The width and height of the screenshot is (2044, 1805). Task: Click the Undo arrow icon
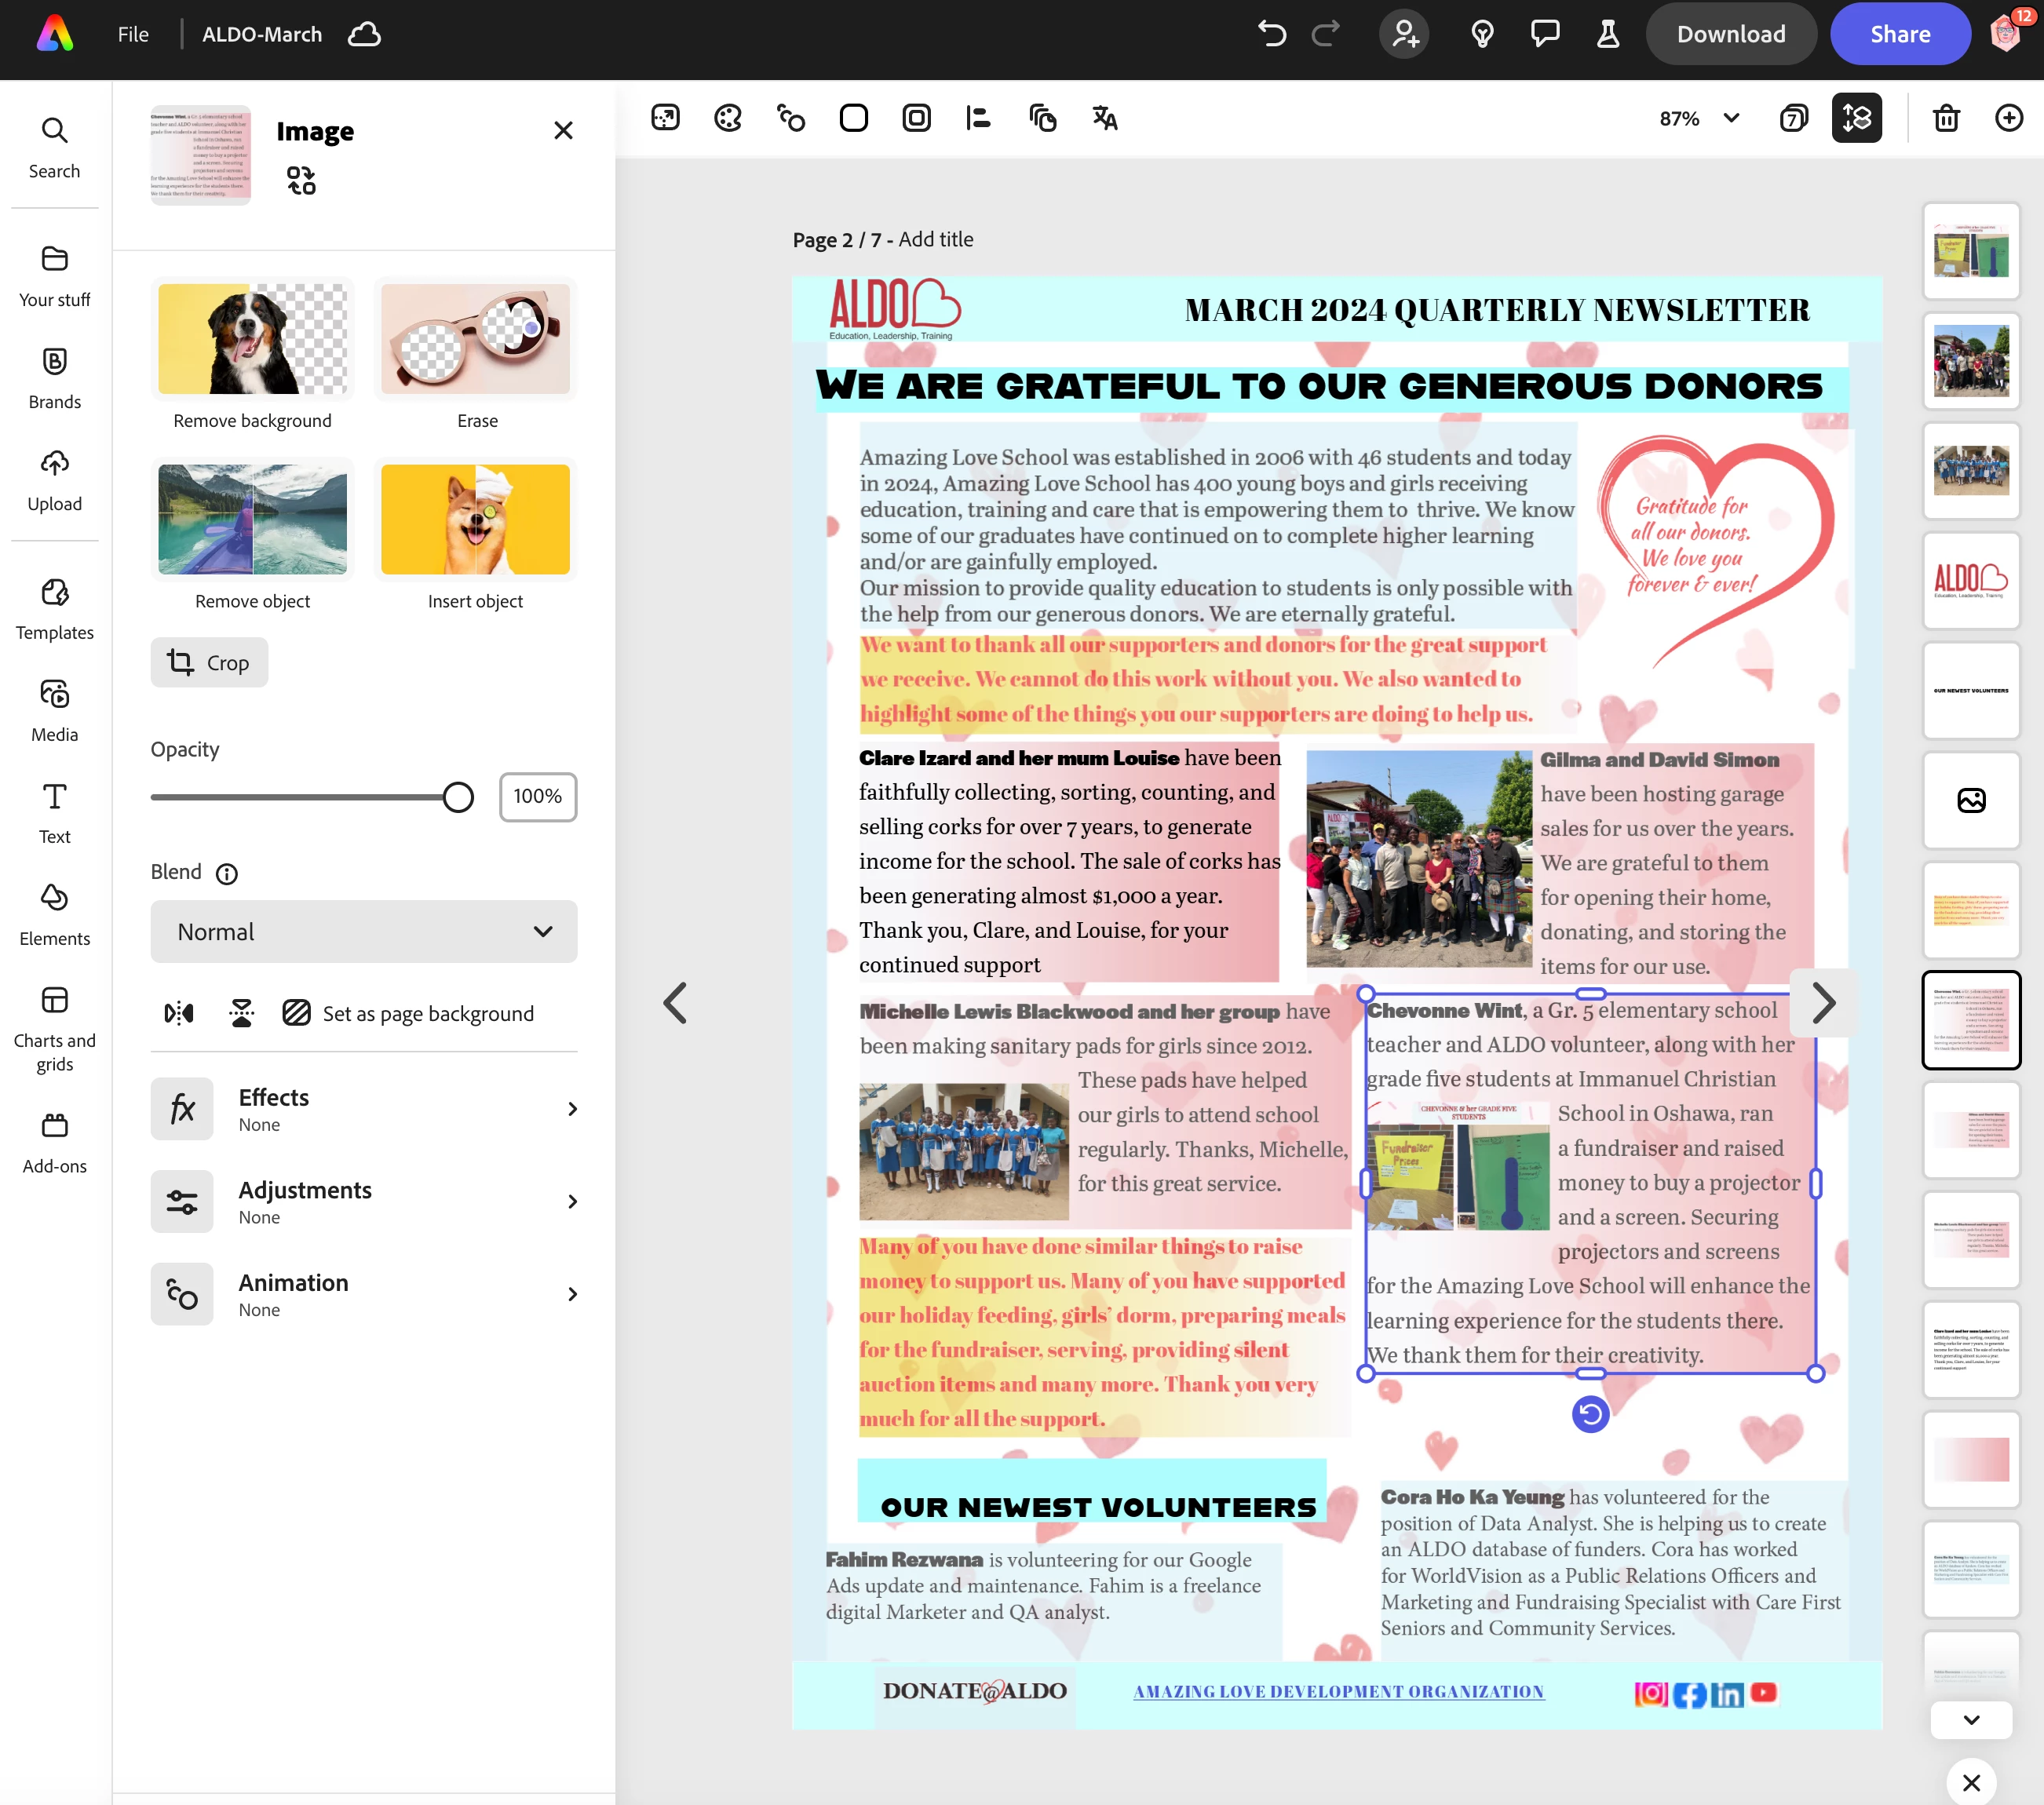(1271, 34)
